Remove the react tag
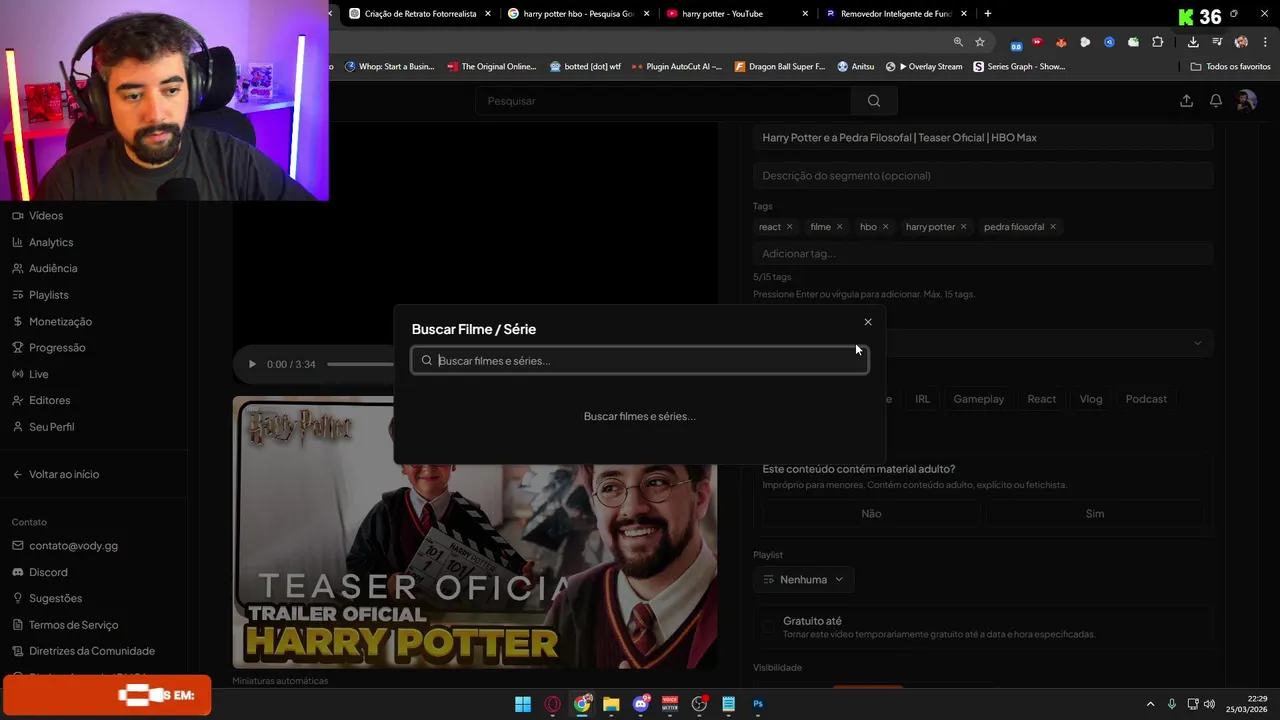Image resolution: width=1280 pixels, height=720 pixels. [789, 227]
